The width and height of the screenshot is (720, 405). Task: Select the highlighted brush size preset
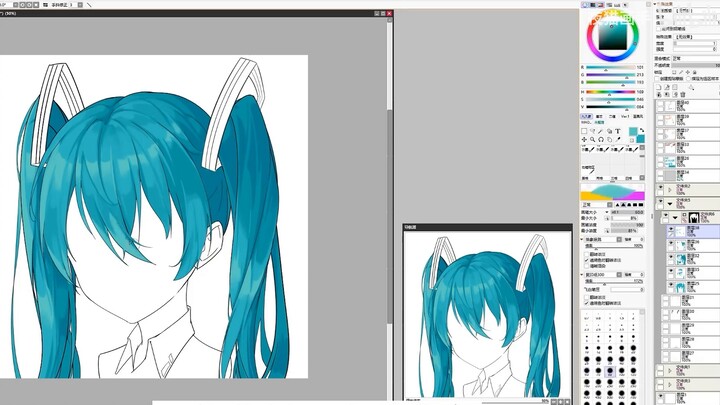(610, 371)
